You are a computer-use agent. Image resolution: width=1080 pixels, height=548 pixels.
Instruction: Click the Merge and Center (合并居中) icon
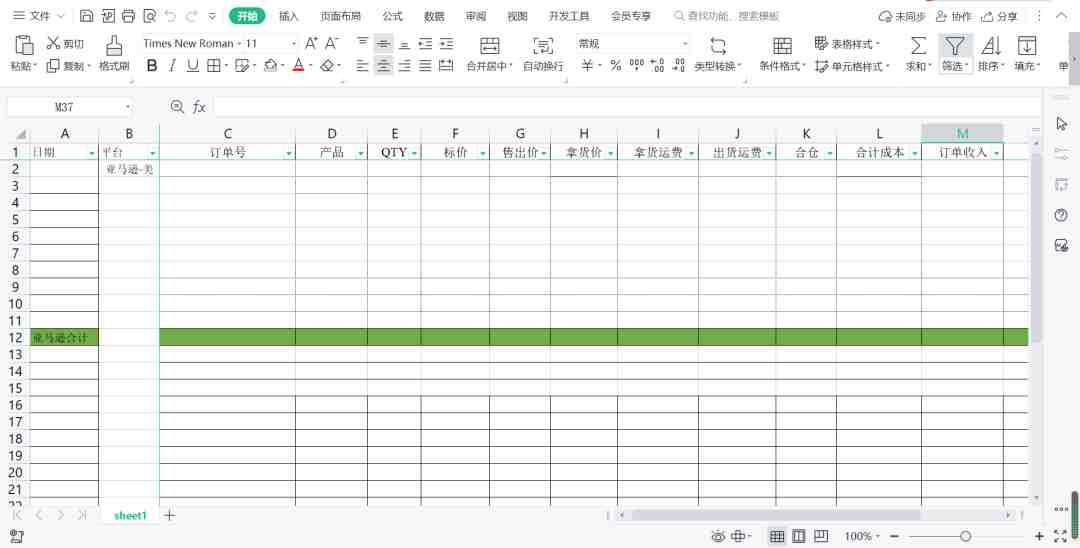click(x=489, y=46)
